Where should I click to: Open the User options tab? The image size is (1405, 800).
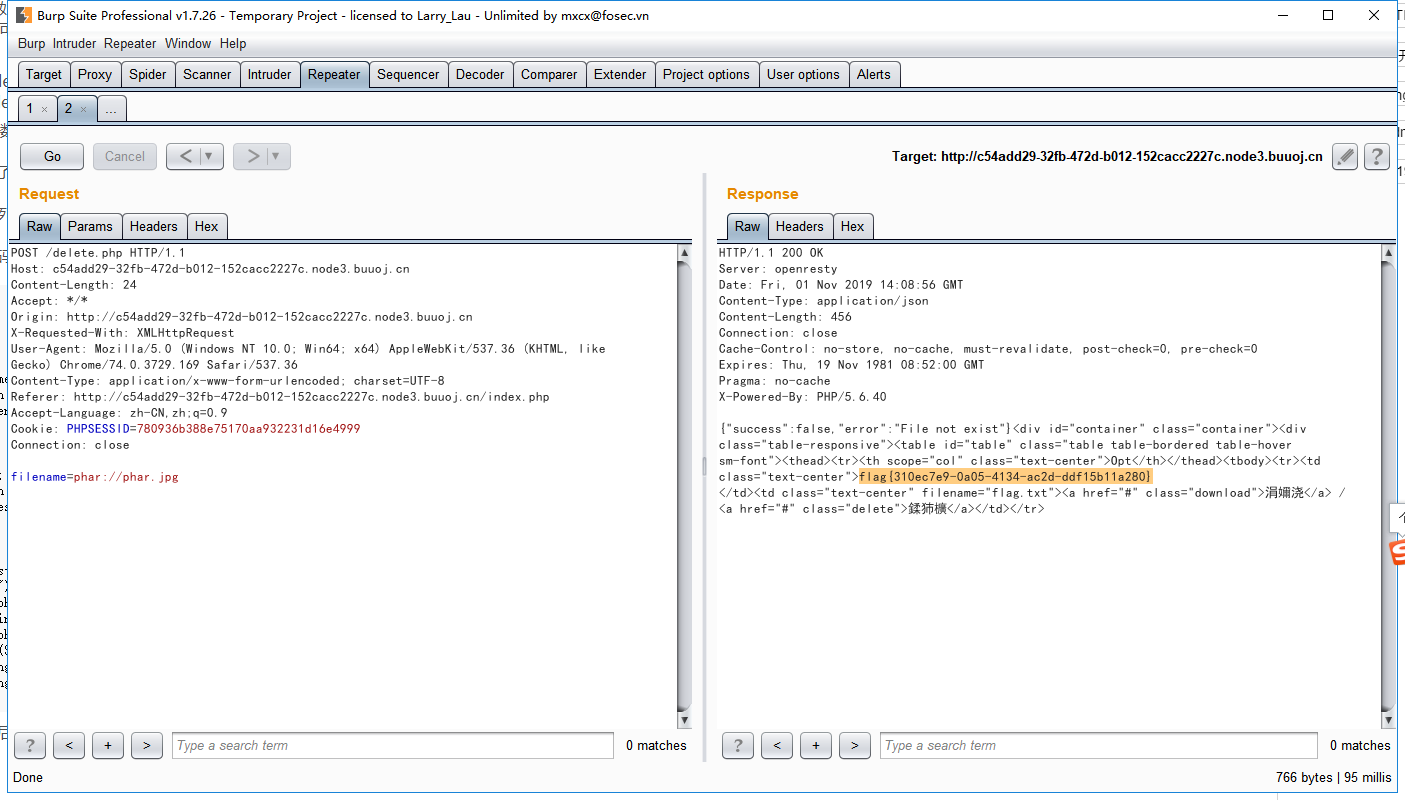[803, 74]
